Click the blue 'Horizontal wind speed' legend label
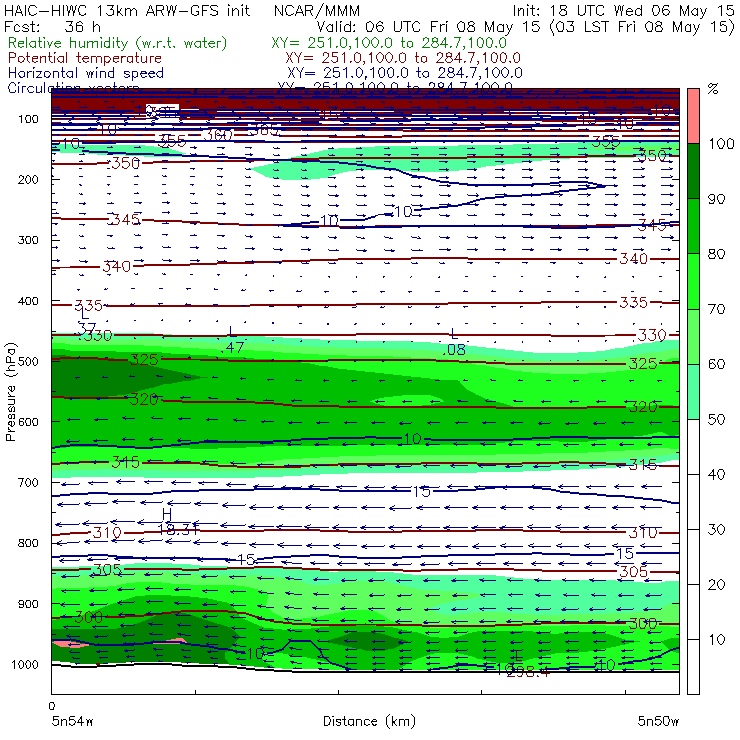 (x=86, y=73)
